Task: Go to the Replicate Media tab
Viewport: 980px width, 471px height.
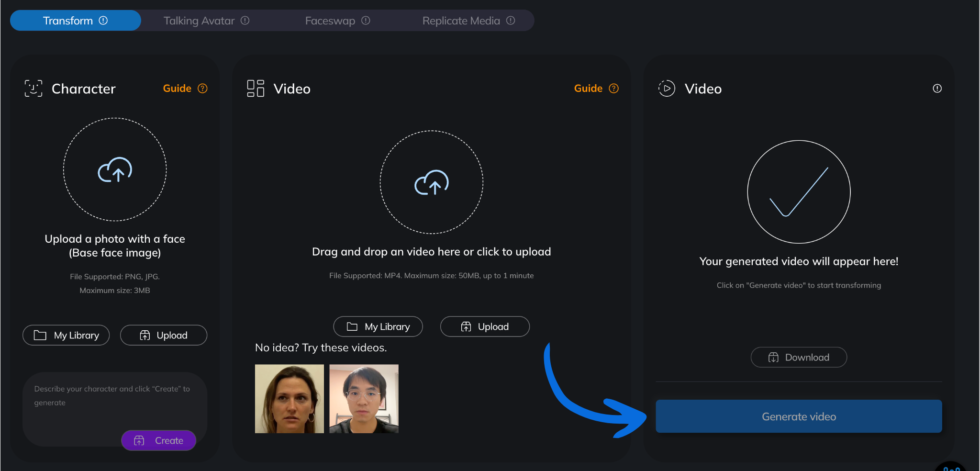Action: [468, 21]
